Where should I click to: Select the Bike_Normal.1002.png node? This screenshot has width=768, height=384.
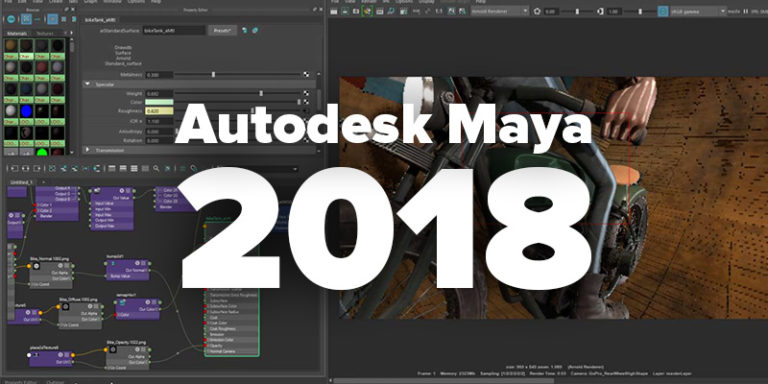coord(51,274)
